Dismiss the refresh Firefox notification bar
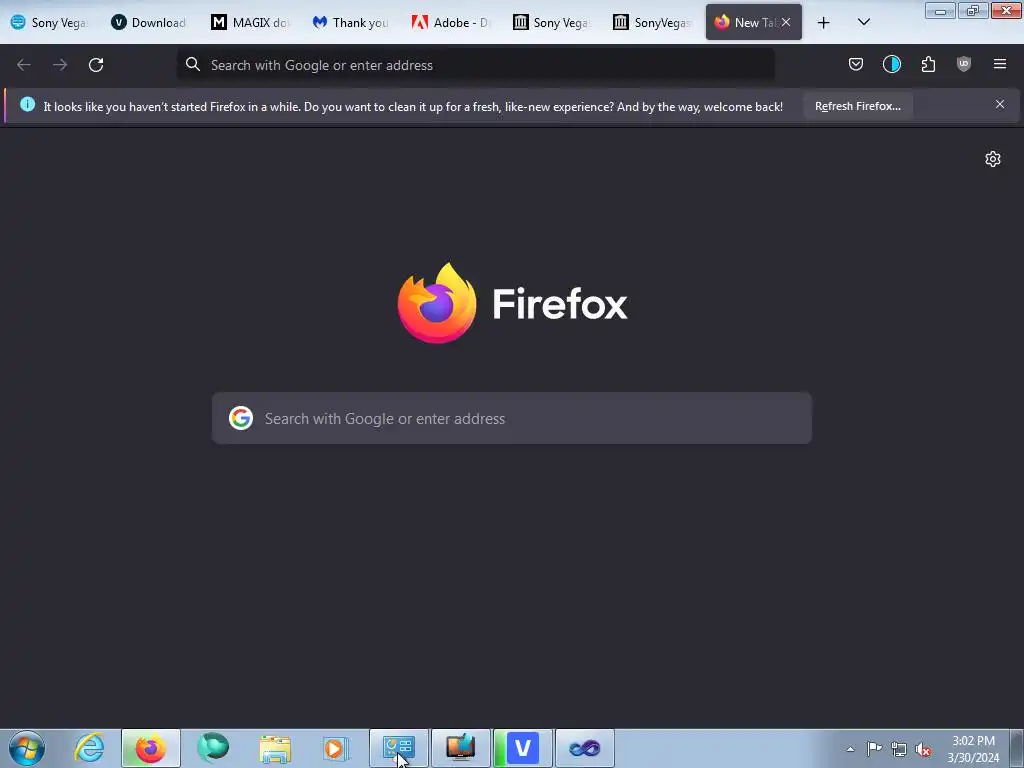 click(1000, 104)
